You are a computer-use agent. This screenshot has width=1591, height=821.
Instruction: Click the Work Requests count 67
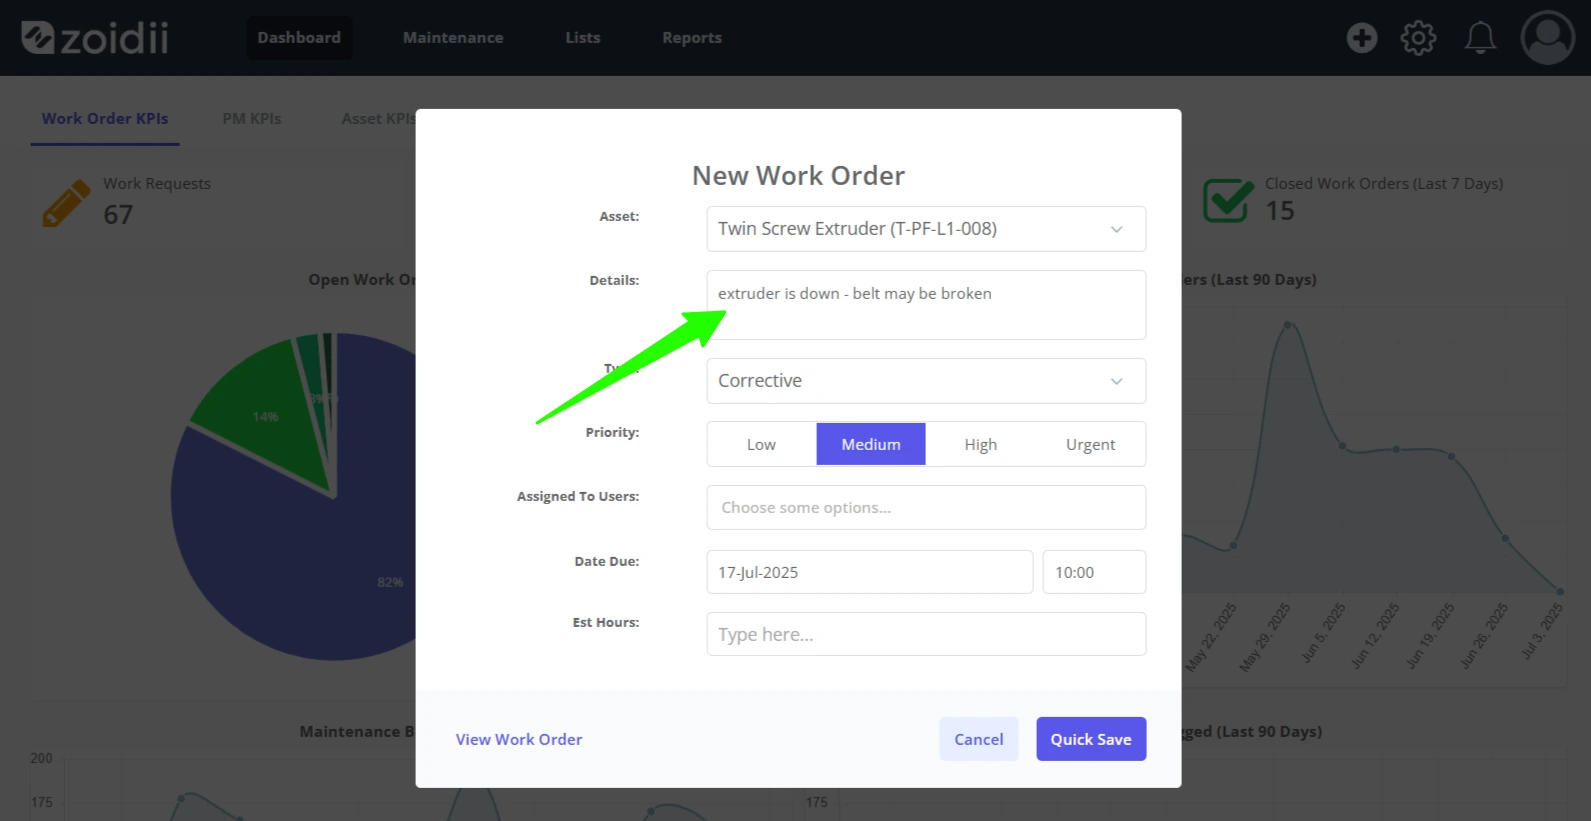pos(118,215)
